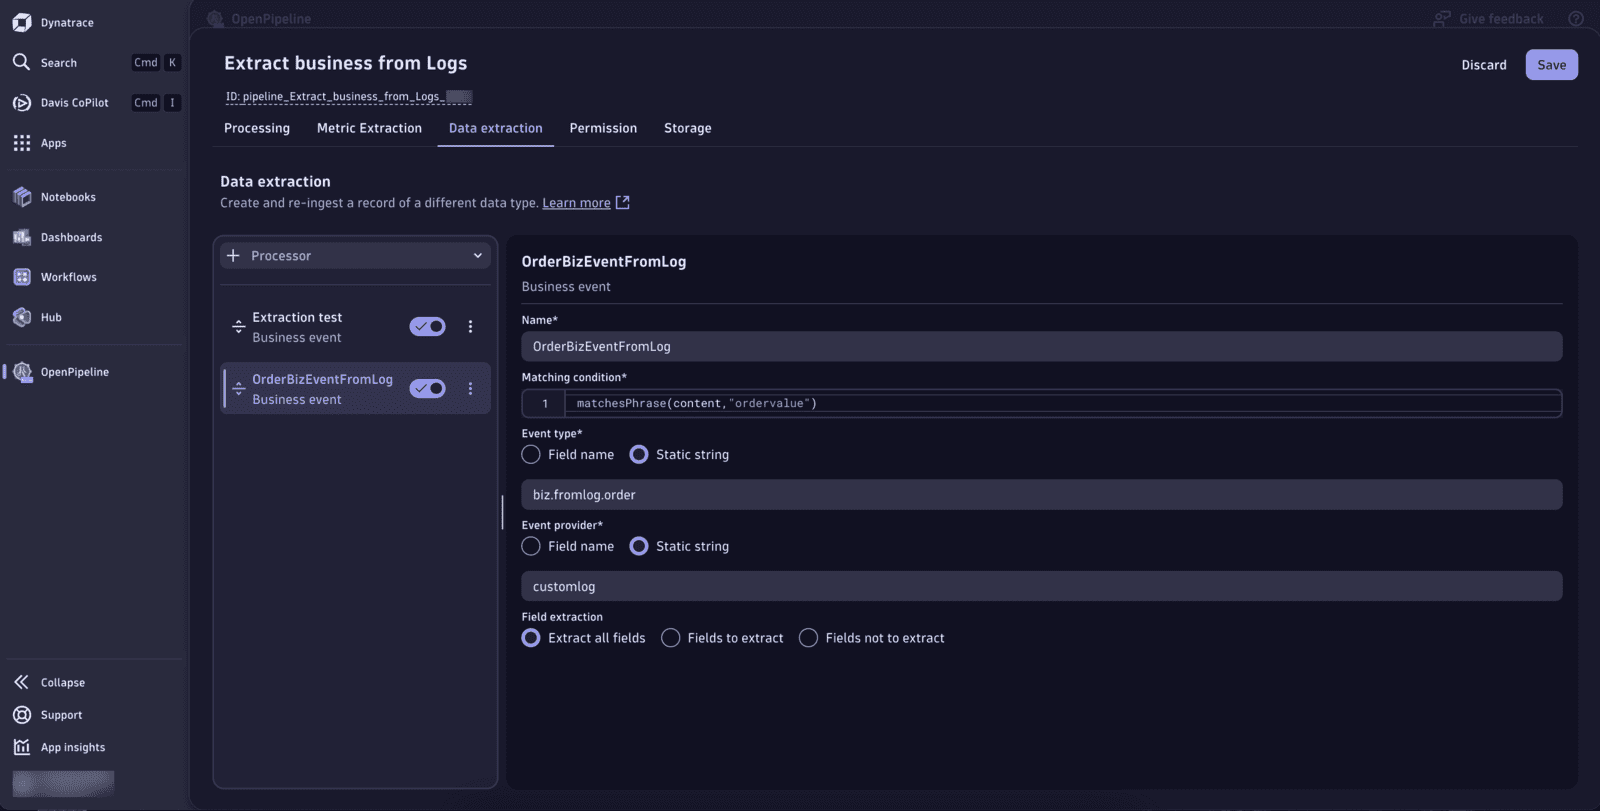Open the Apps grid icon

pos(22,143)
